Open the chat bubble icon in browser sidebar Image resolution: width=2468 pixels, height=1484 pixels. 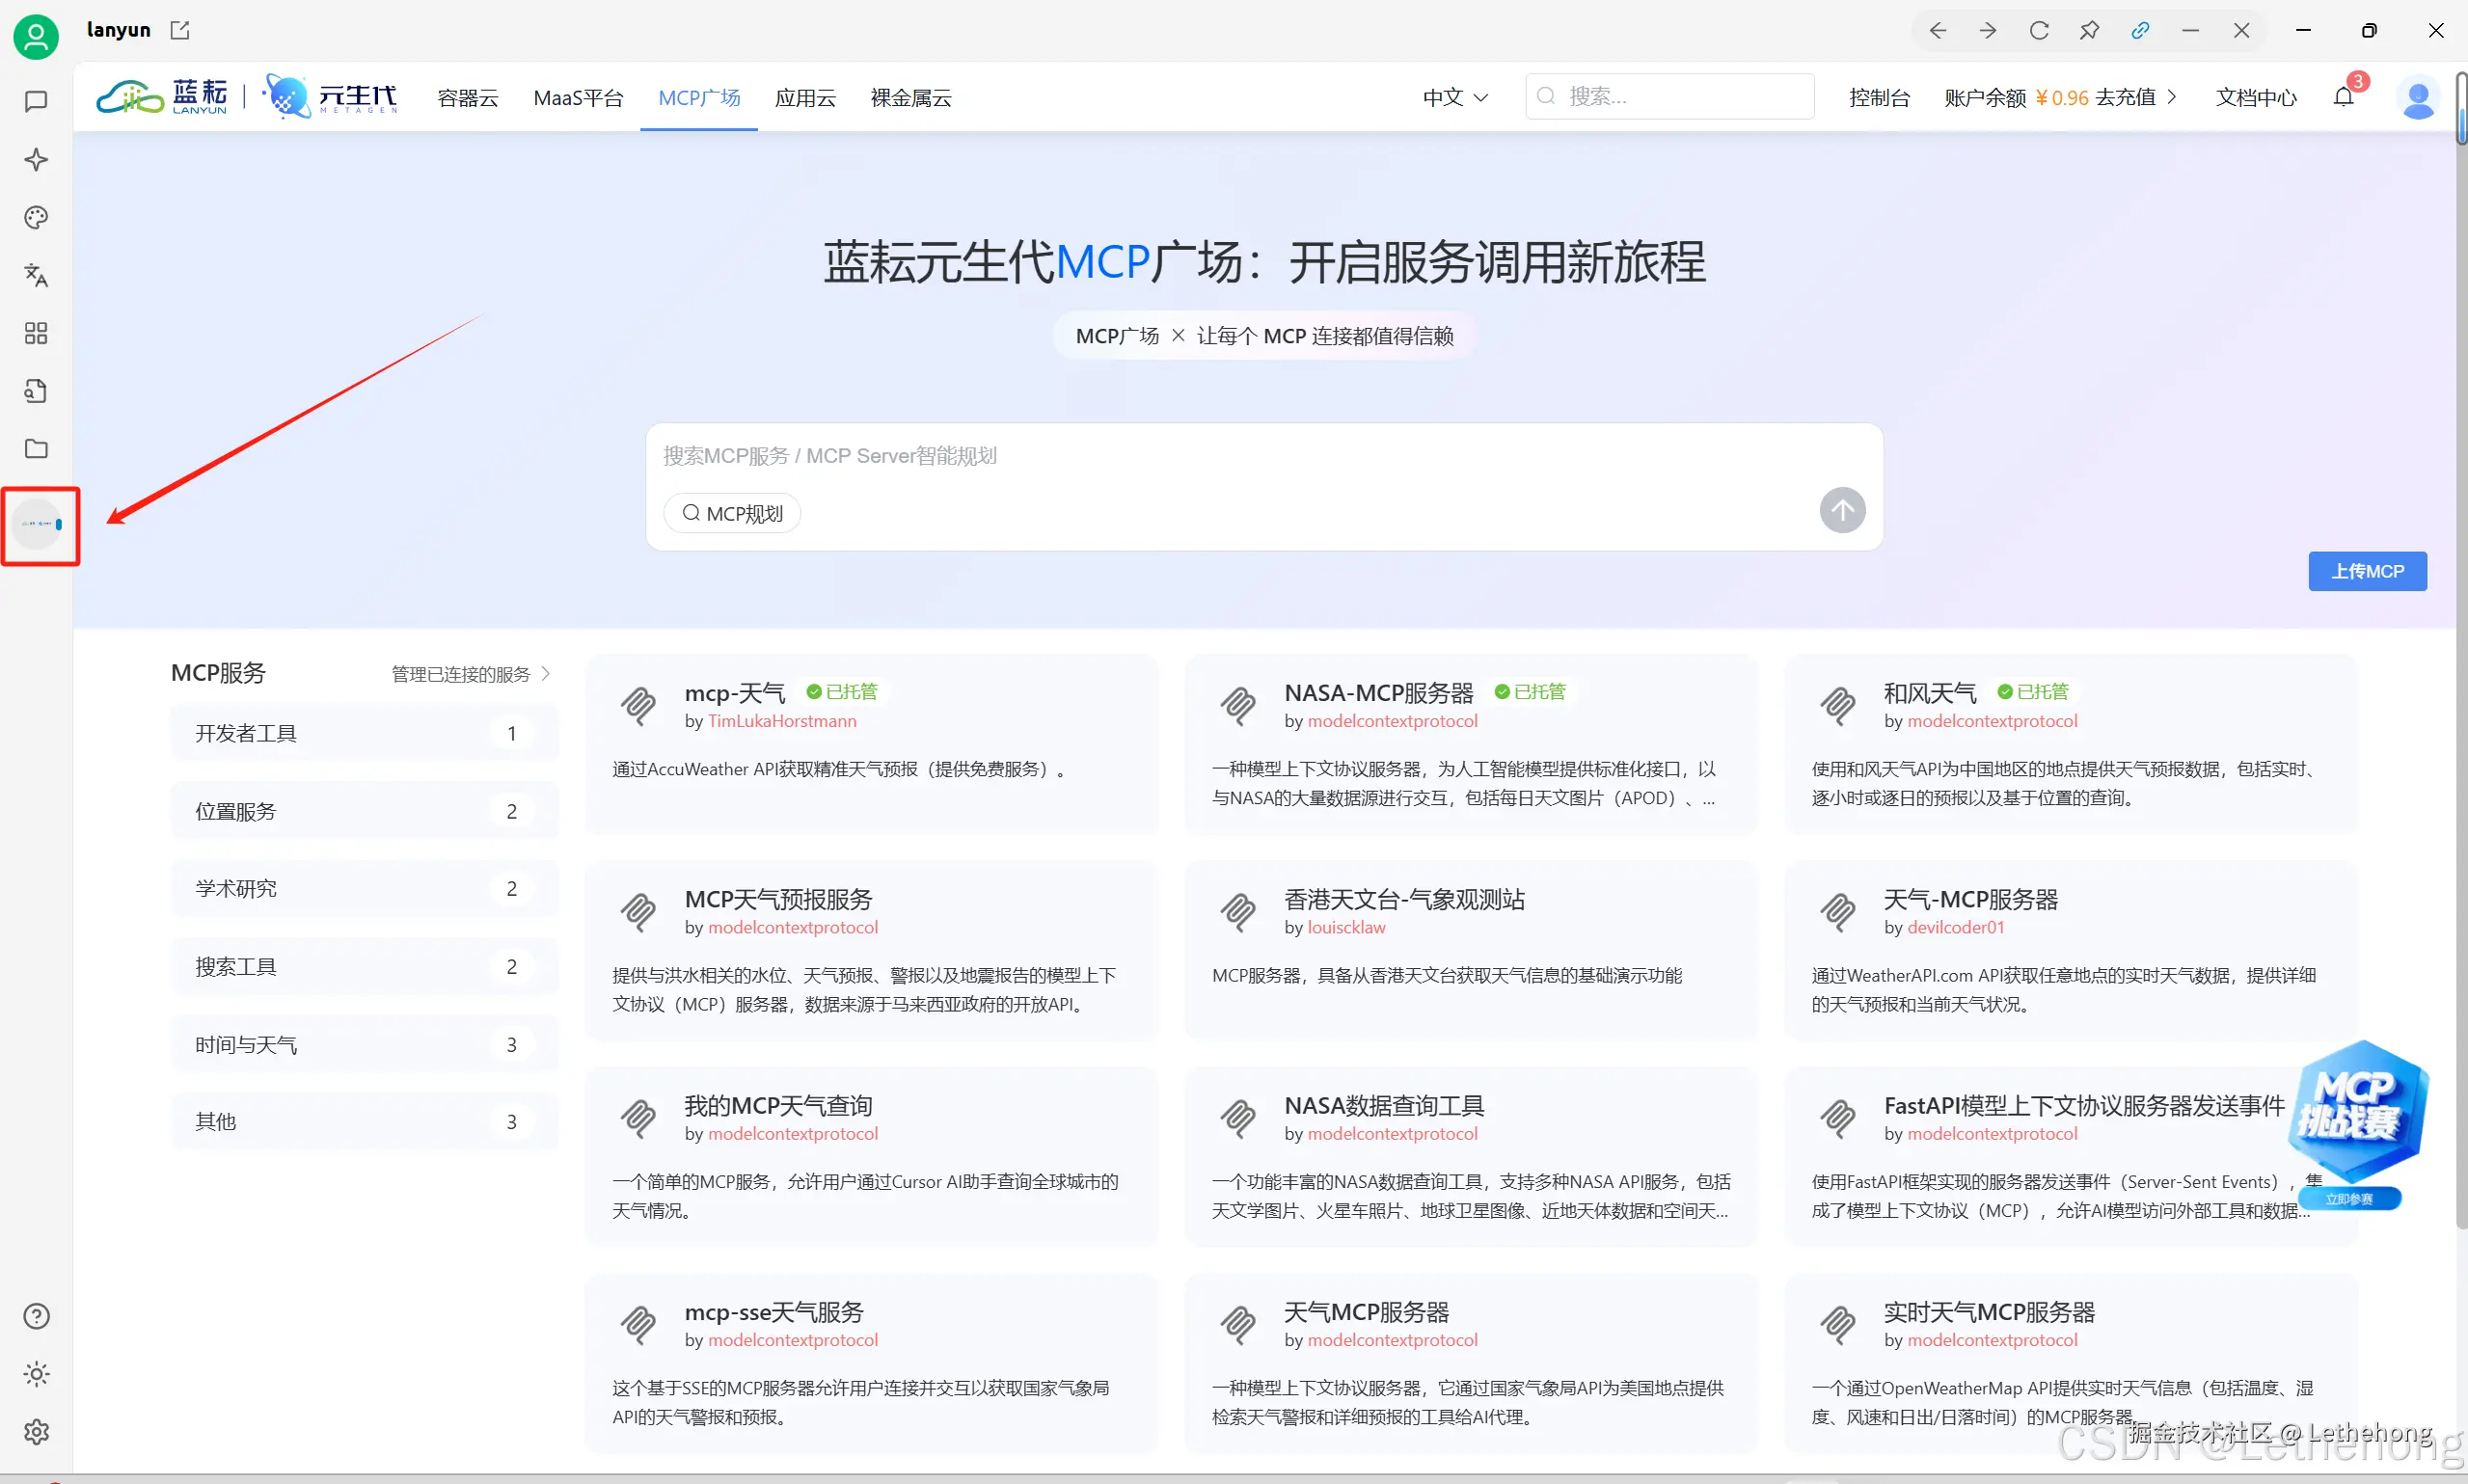pyautogui.click(x=36, y=101)
